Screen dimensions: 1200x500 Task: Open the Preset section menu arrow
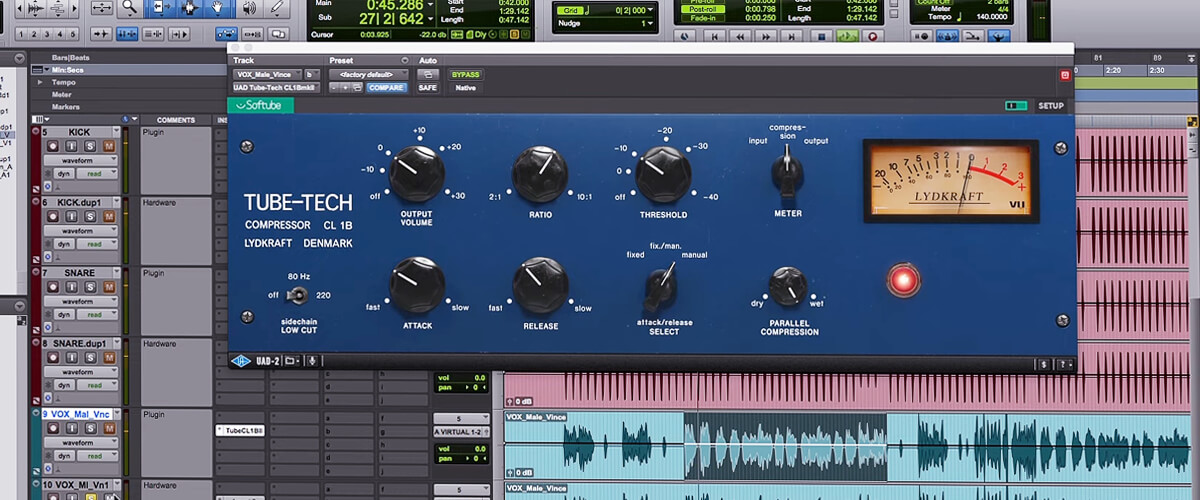click(x=405, y=60)
